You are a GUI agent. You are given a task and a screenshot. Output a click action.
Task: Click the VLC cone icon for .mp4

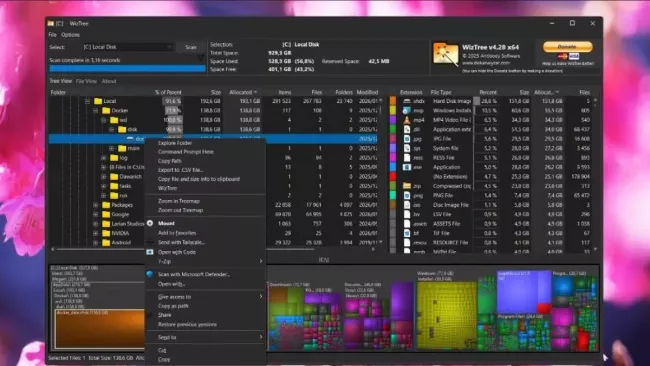tap(407, 120)
